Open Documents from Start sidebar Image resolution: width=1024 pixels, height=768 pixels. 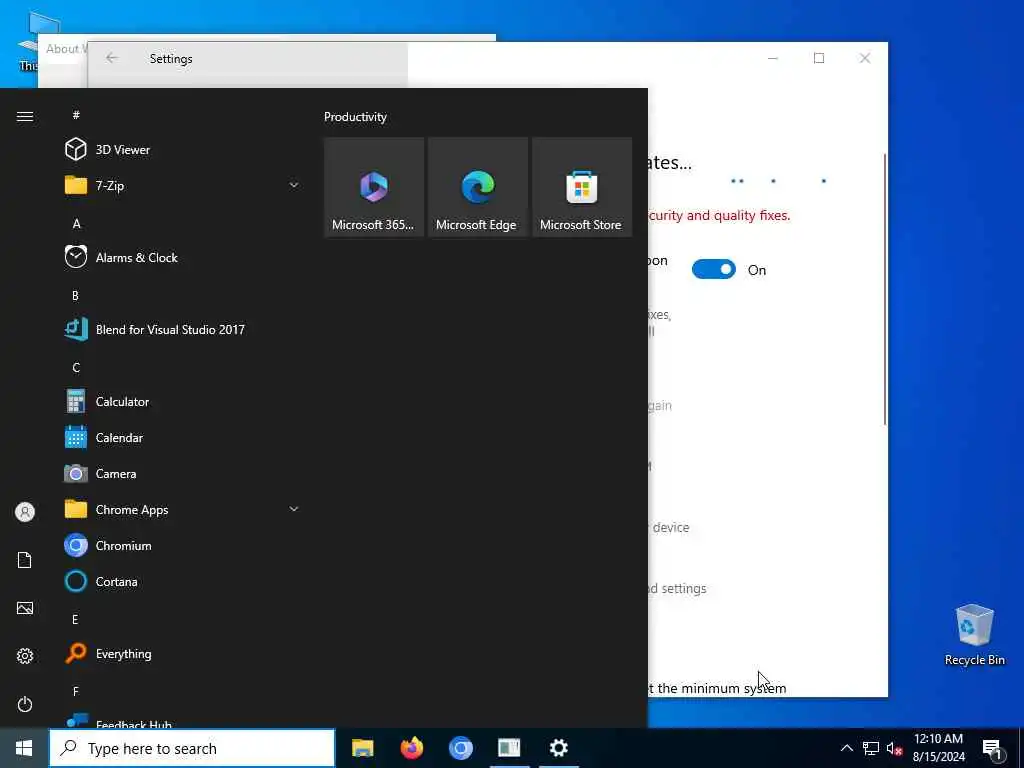[25, 560]
